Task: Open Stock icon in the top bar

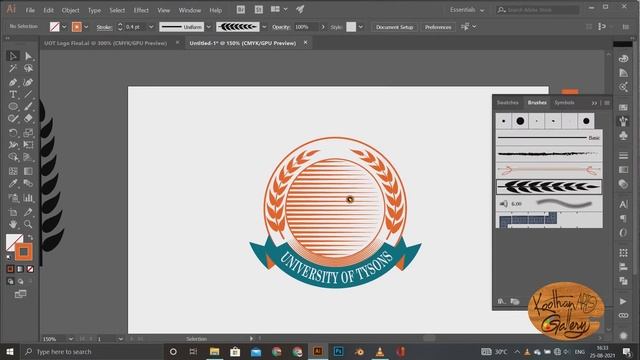Action: (259, 9)
